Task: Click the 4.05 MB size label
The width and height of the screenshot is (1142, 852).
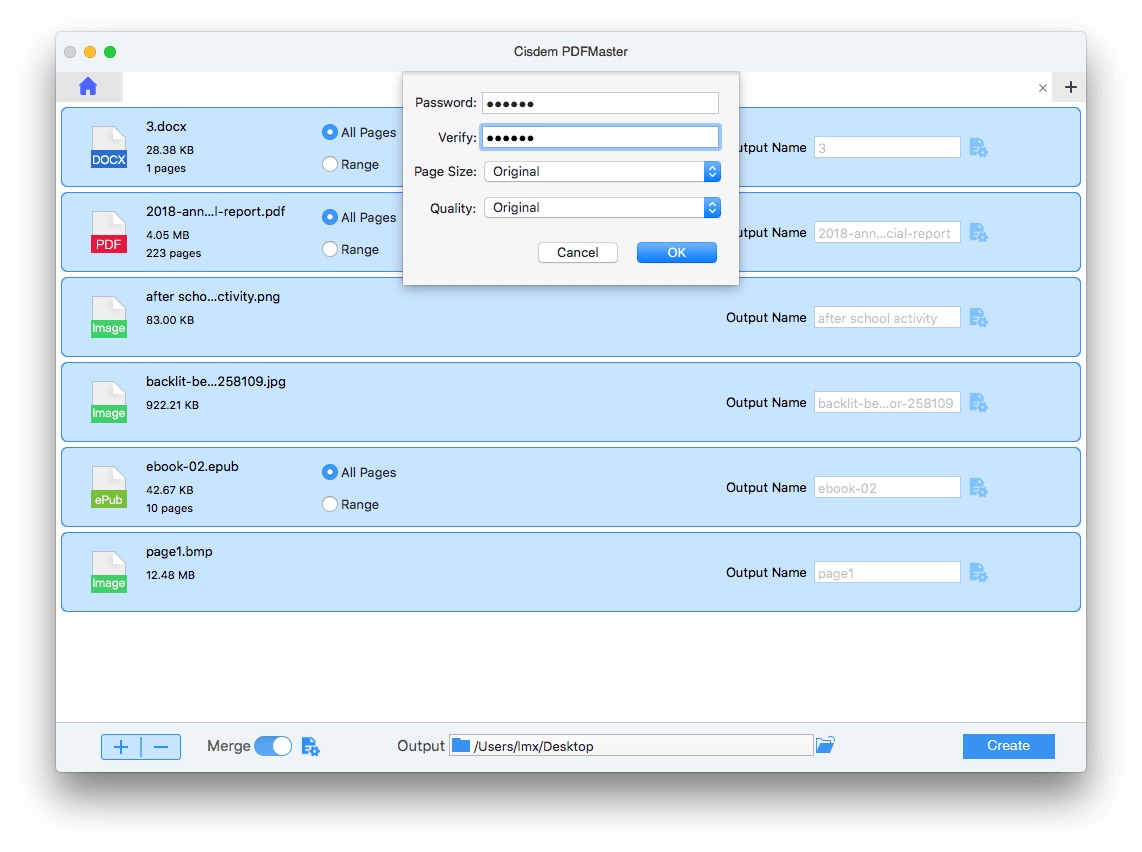Action: click(x=168, y=235)
